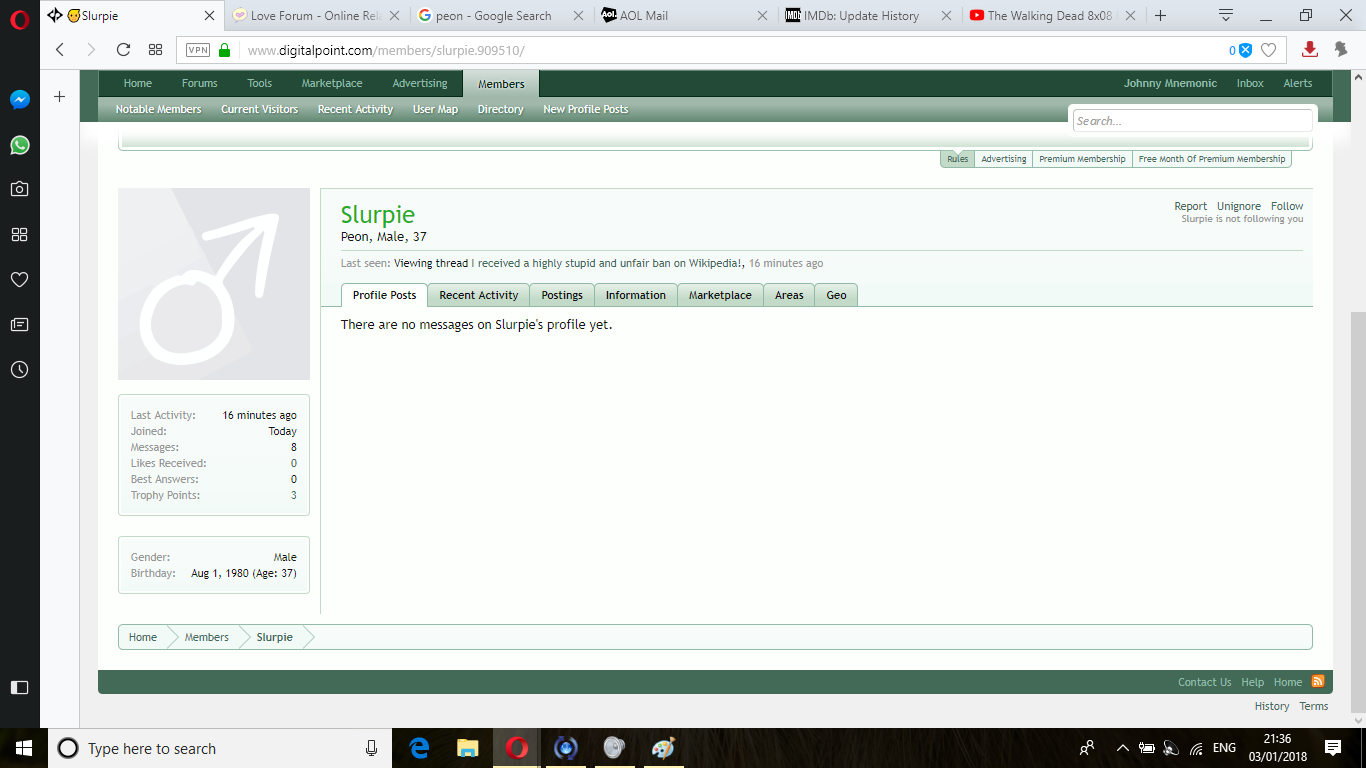The width and height of the screenshot is (1366, 768).
Task: Close the Slurpie tab
Action: pyautogui.click(x=208, y=16)
